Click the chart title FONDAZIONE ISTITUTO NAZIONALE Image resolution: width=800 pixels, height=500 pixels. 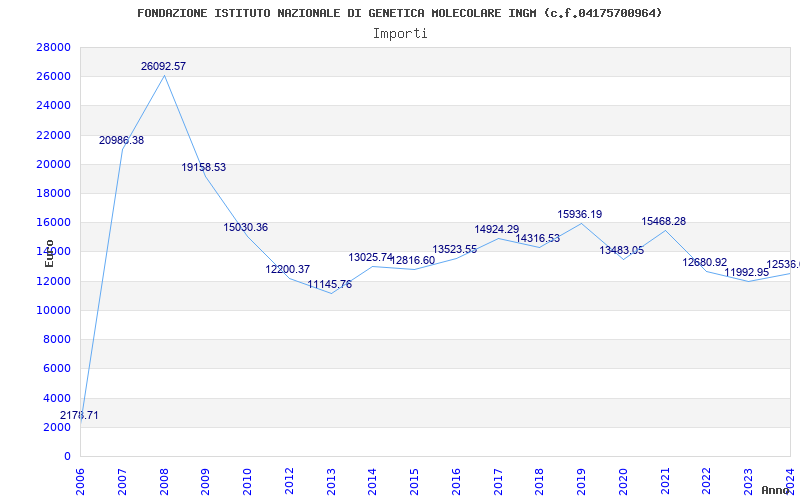click(399, 13)
